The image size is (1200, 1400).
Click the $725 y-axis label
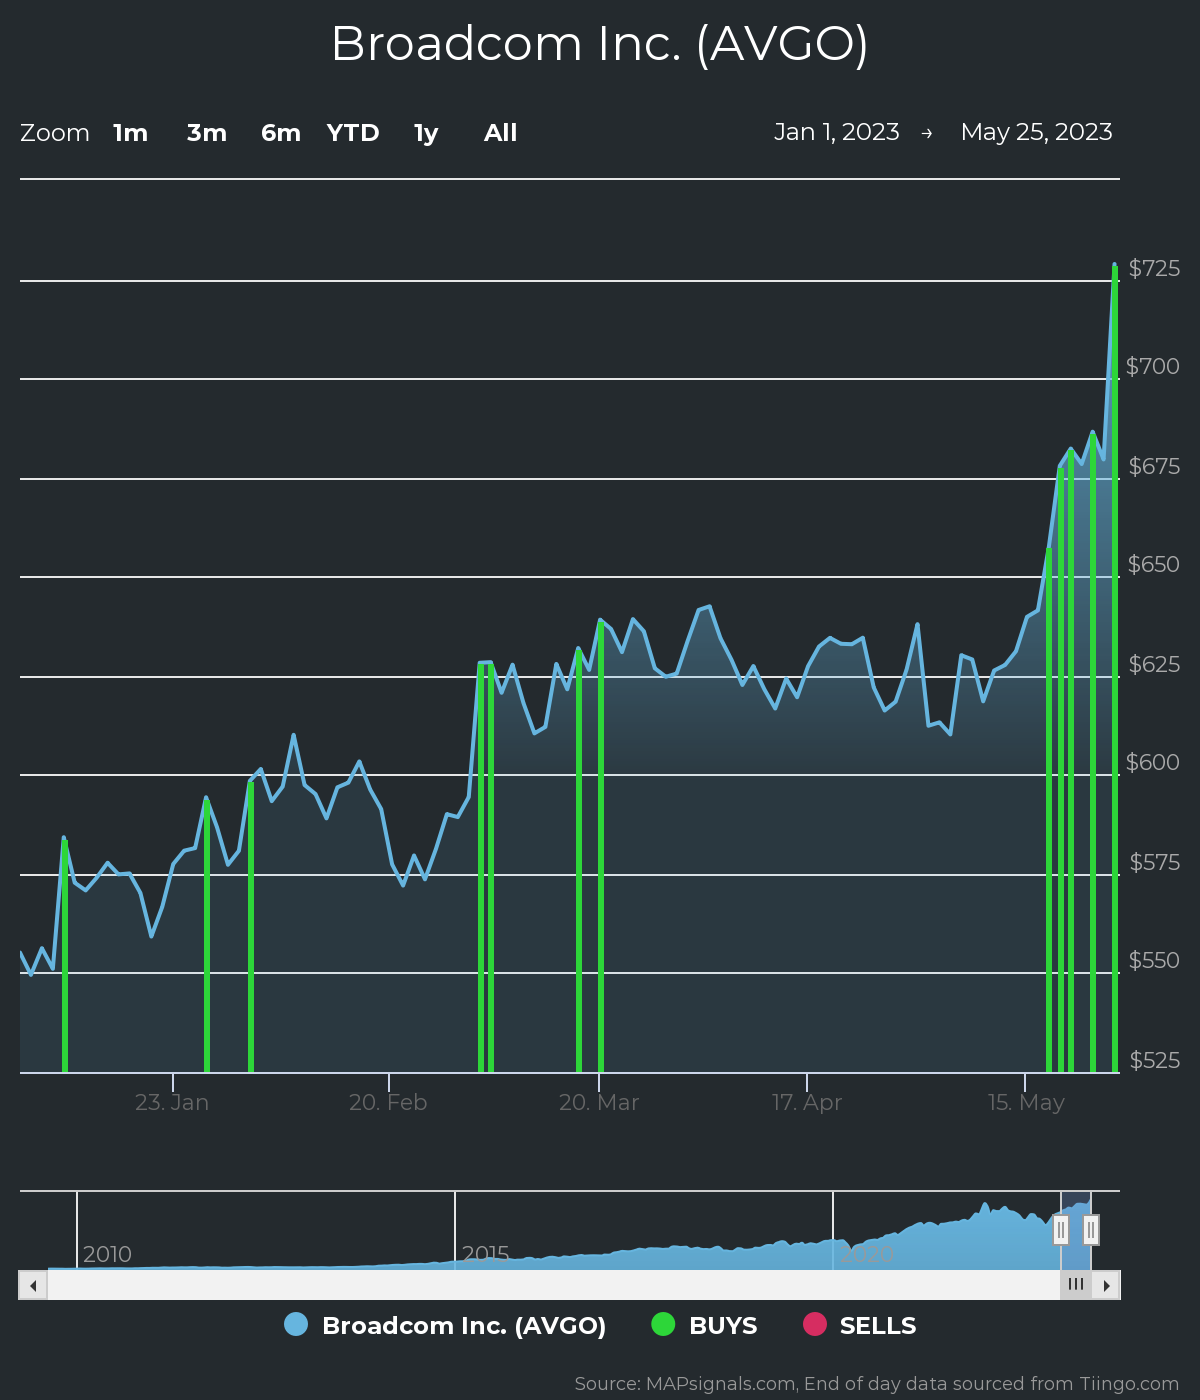tap(1154, 268)
